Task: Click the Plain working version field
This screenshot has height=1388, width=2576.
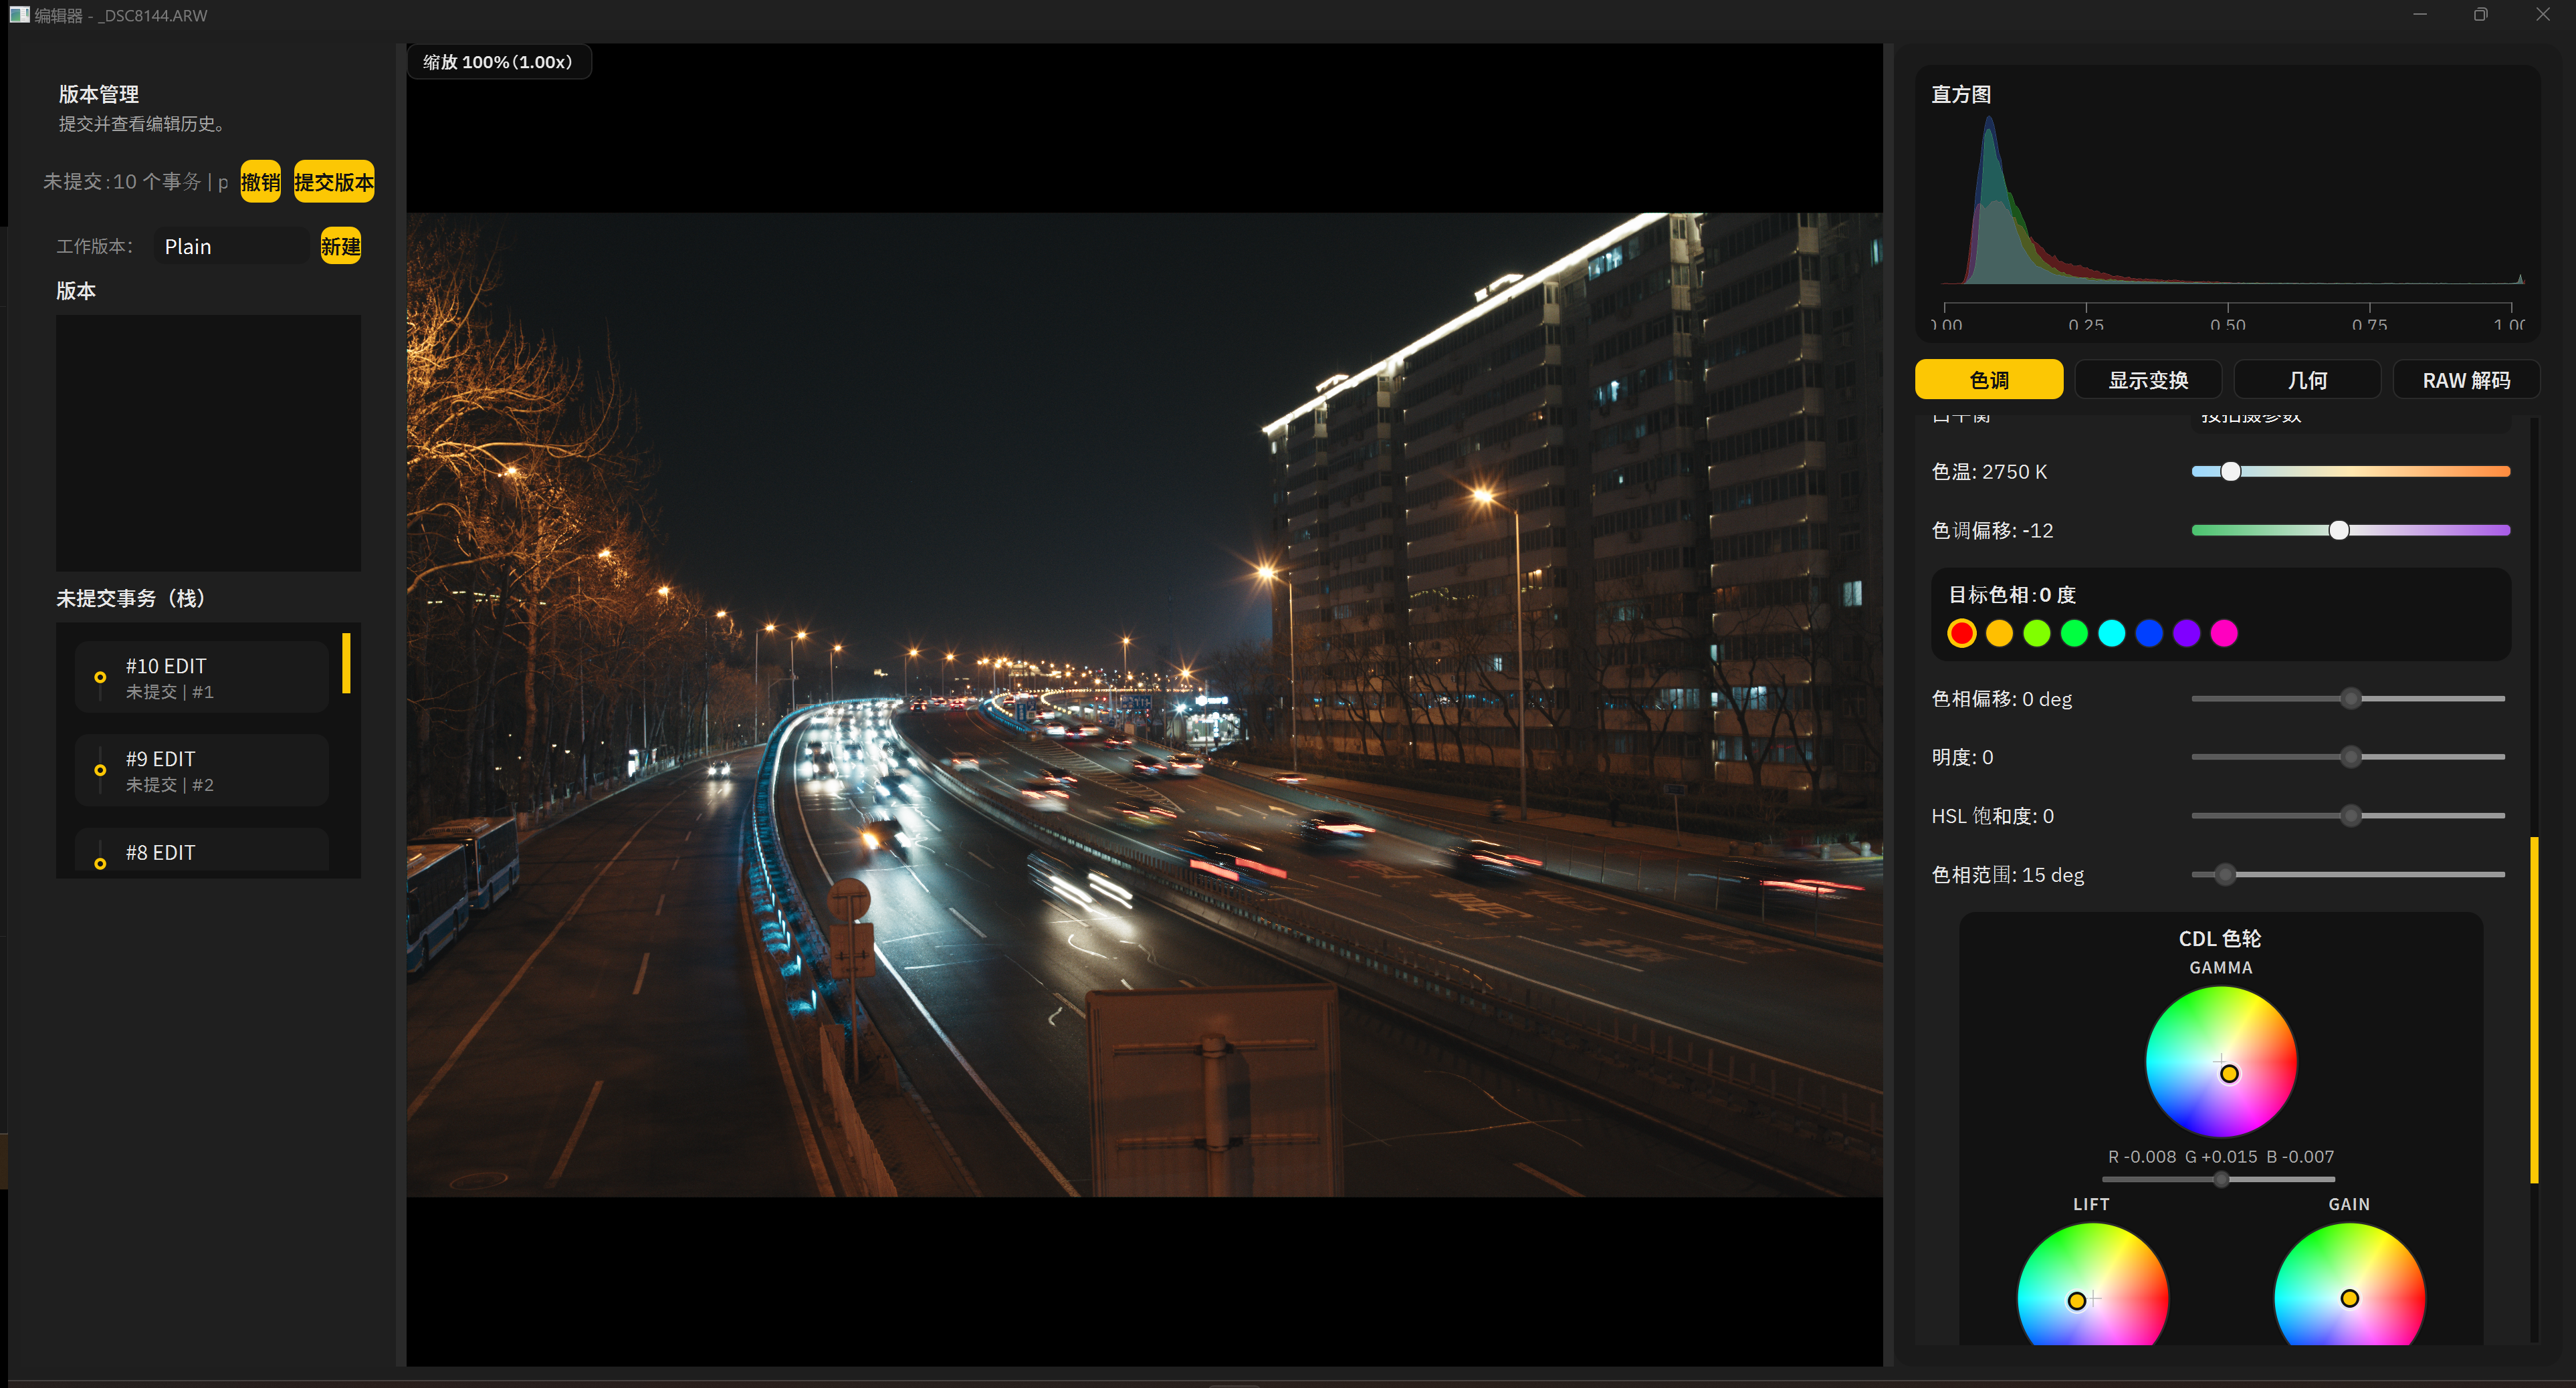Action: point(232,246)
